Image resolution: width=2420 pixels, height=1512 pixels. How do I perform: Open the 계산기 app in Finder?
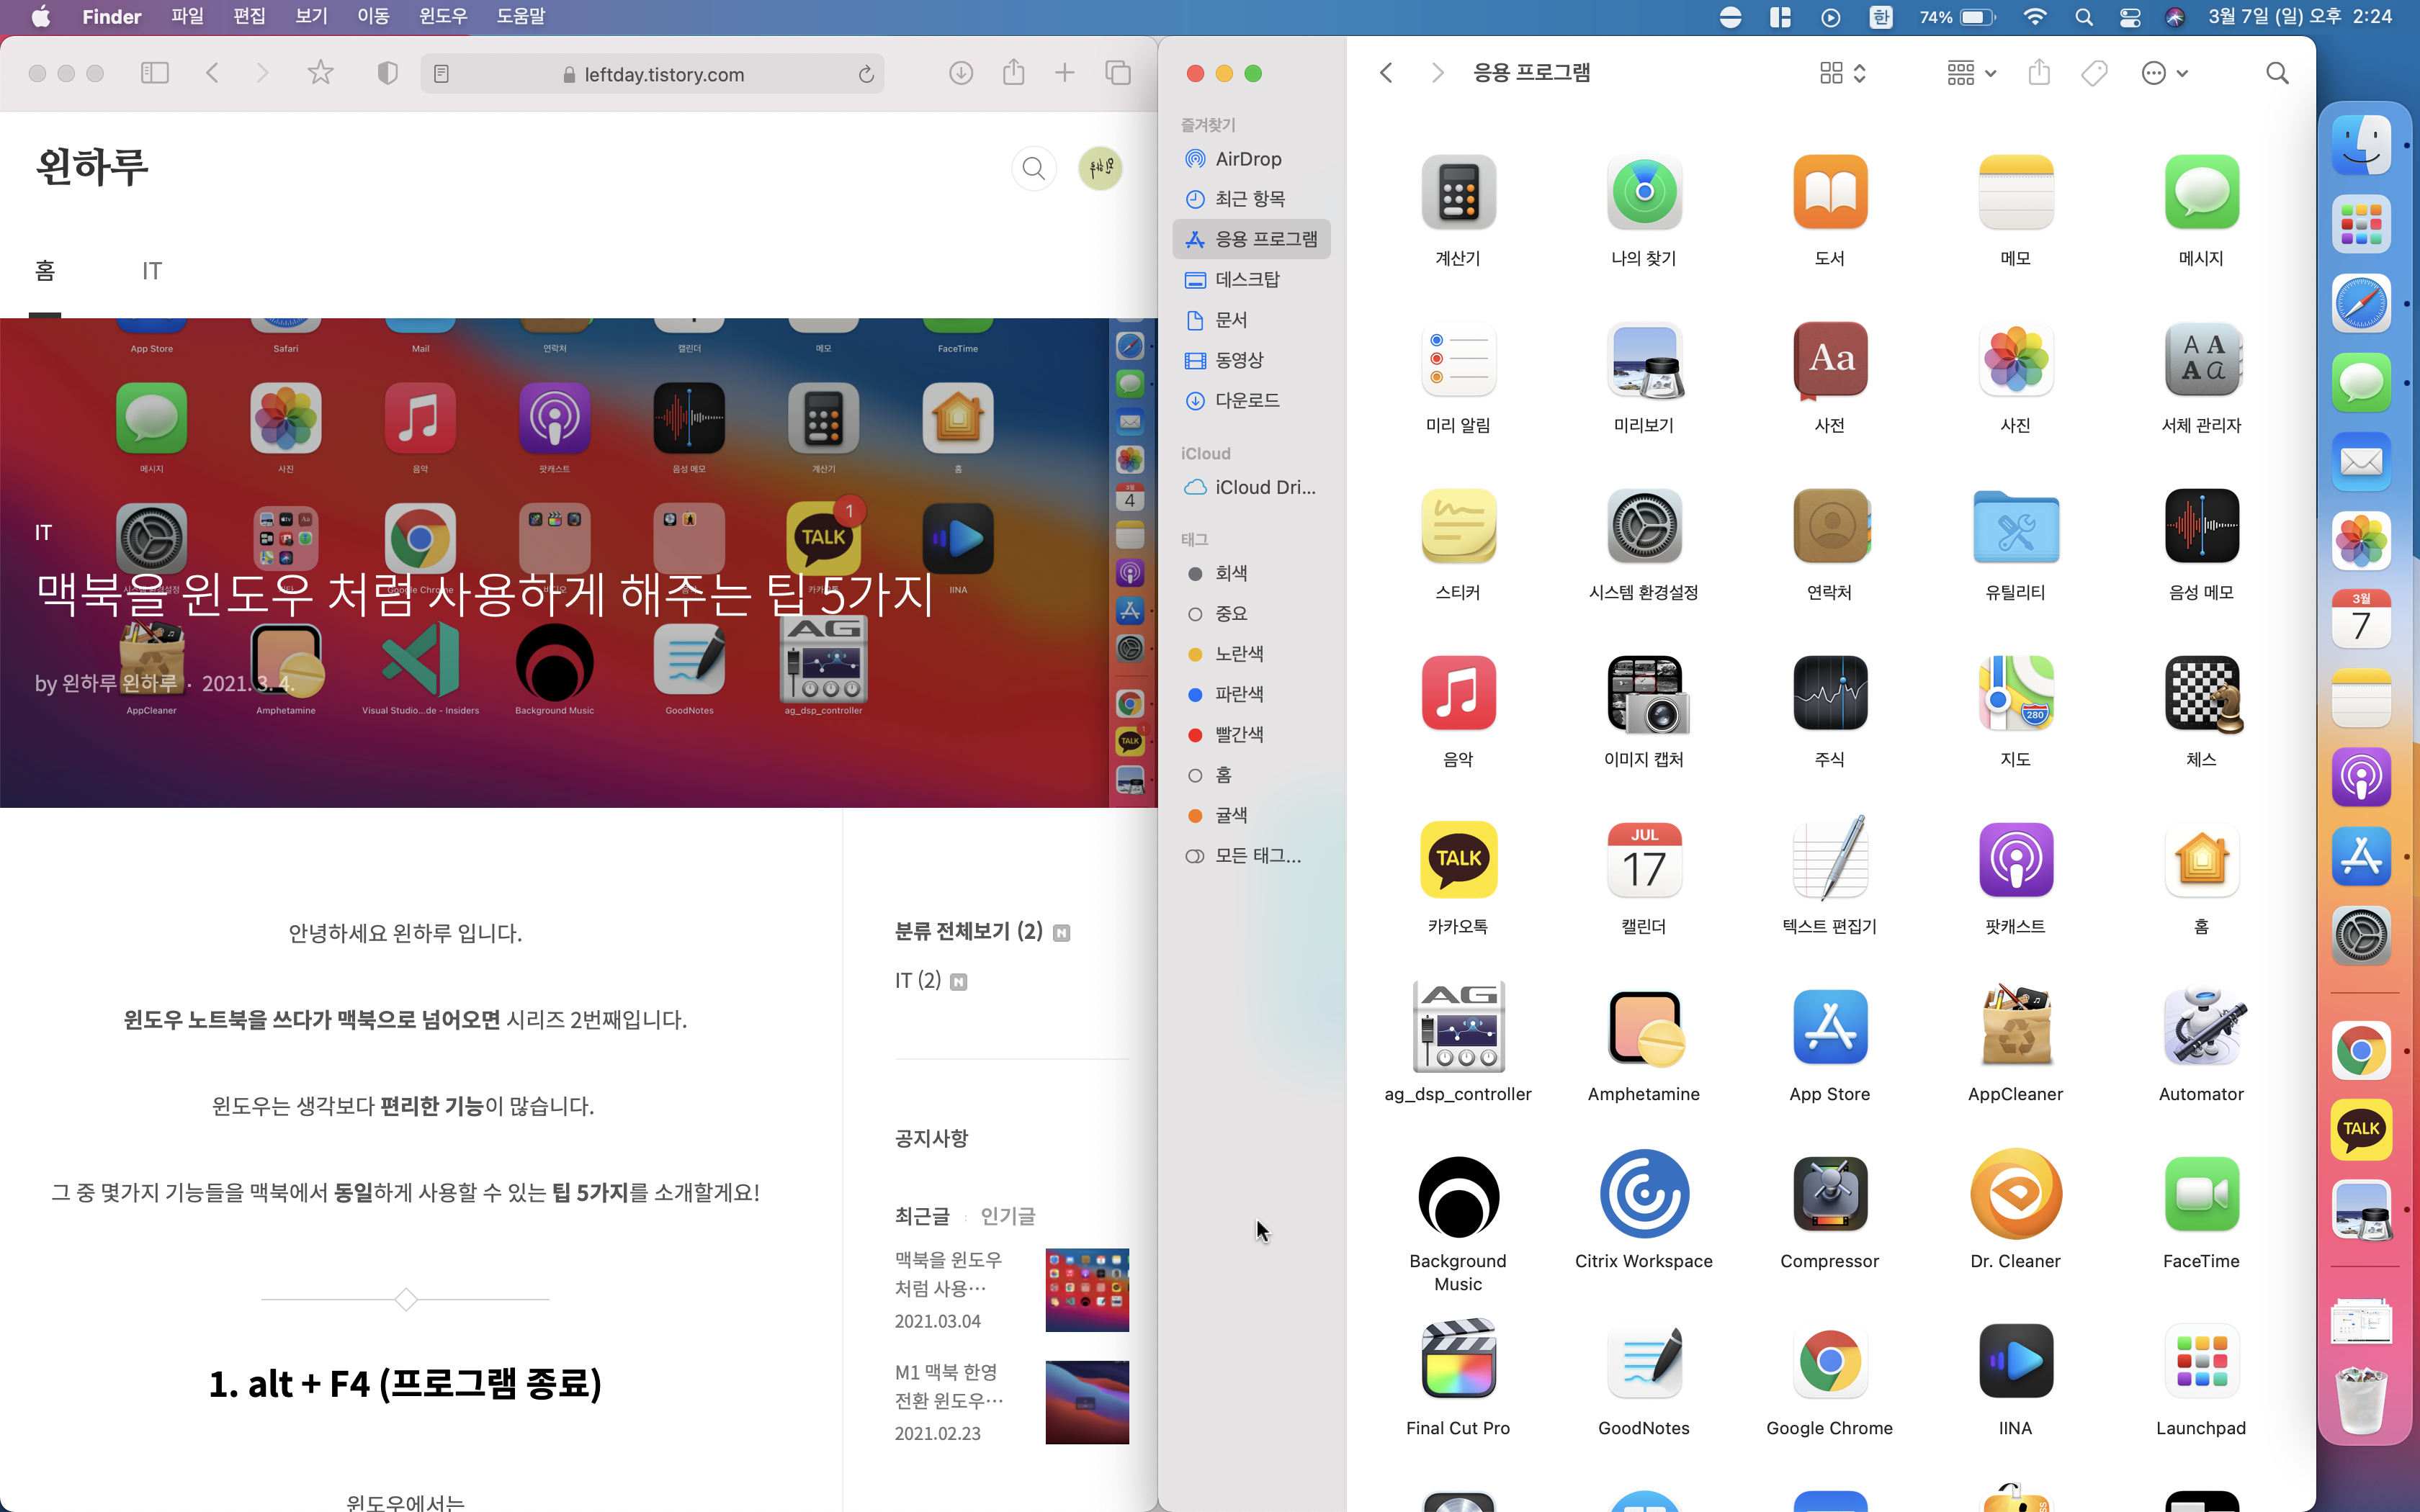pos(1458,192)
